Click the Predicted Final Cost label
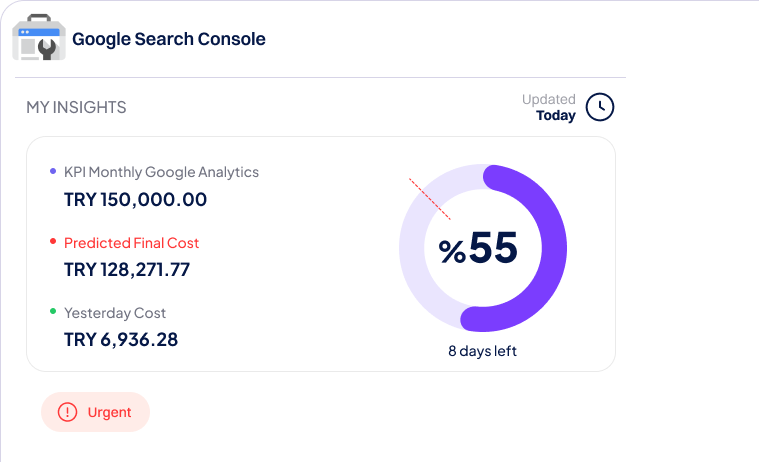Screen dimensions: 759x462 (x=131, y=243)
